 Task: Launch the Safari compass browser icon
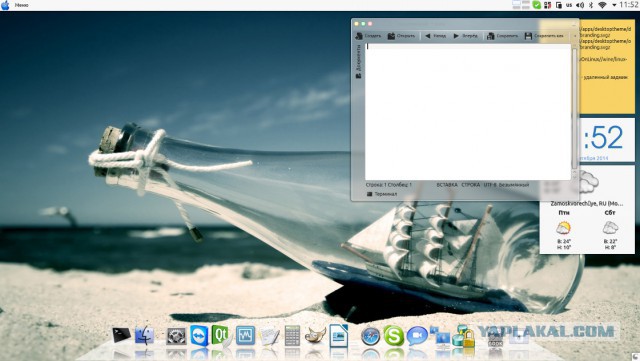pyautogui.click(x=370, y=336)
